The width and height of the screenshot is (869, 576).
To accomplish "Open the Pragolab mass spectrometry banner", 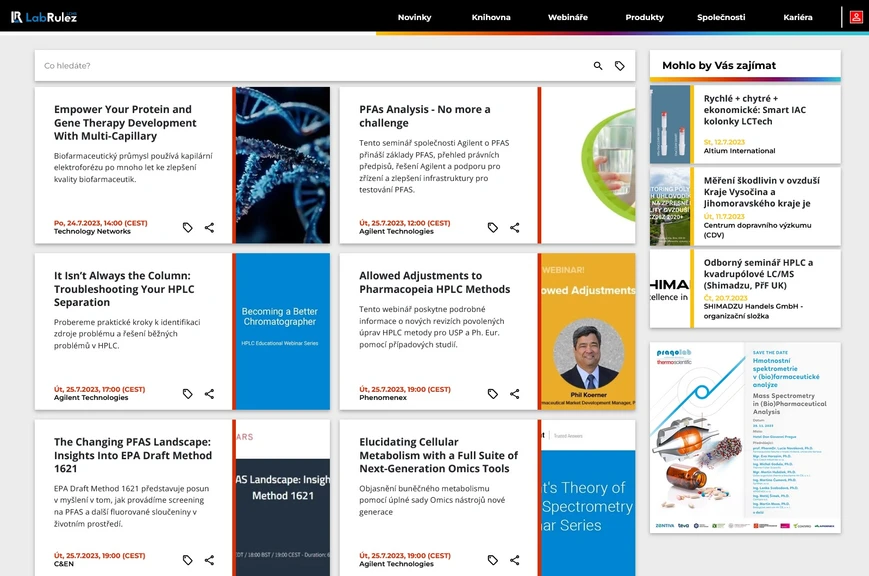I will [745, 438].
